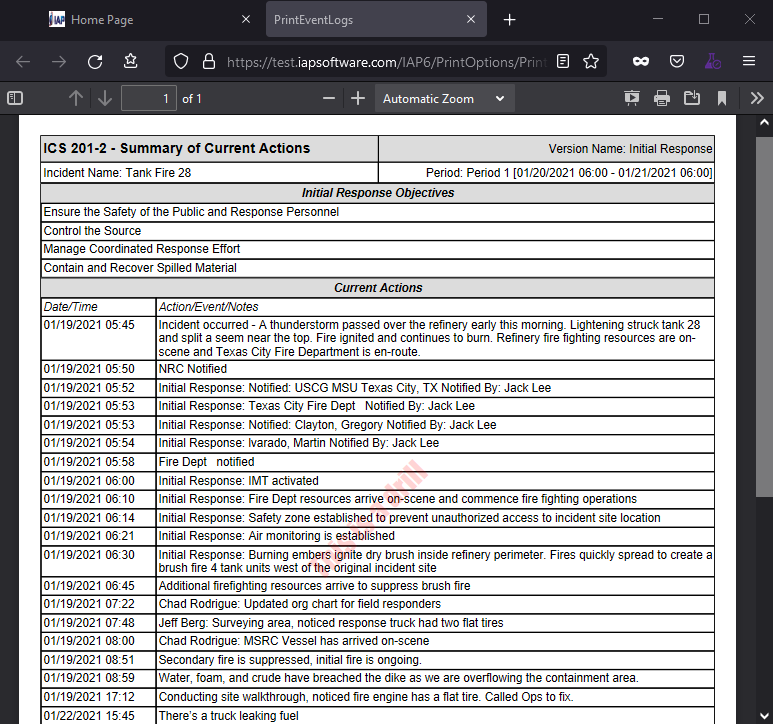Click 'Contain and Recover Spilled Material' row
This screenshot has height=724, width=773.
pyautogui.click(x=378, y=268)
